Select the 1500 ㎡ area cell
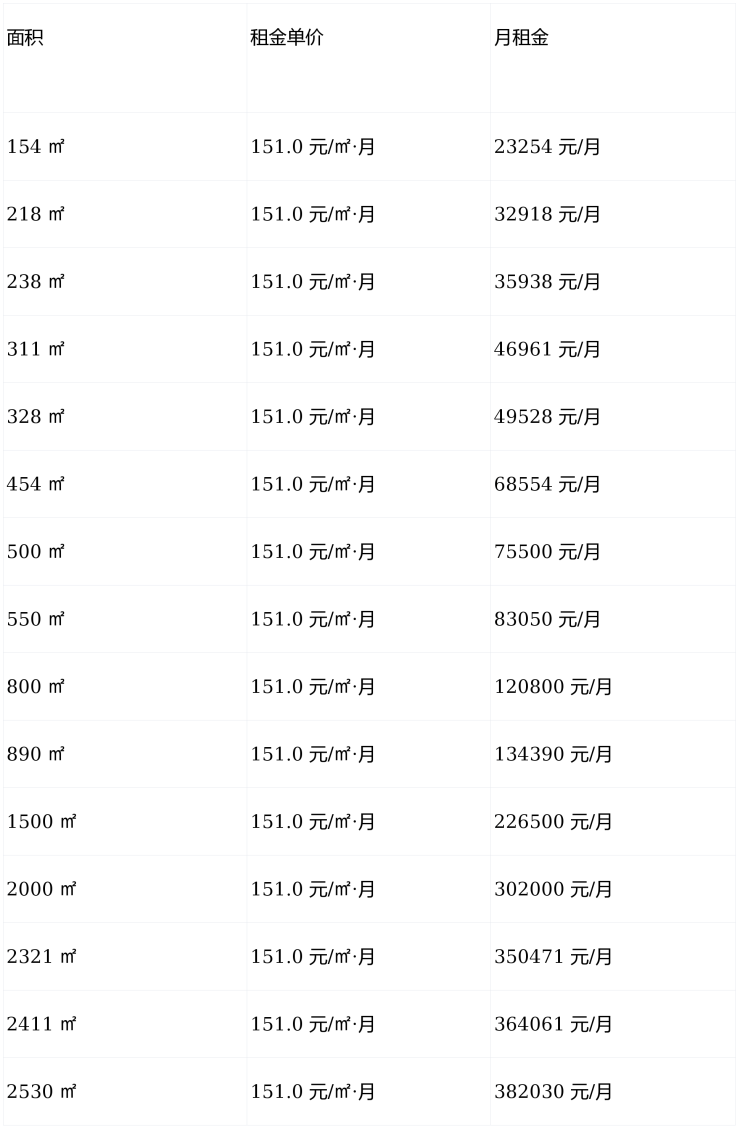This screenshot has height=1128, width=740. (42, 822)
